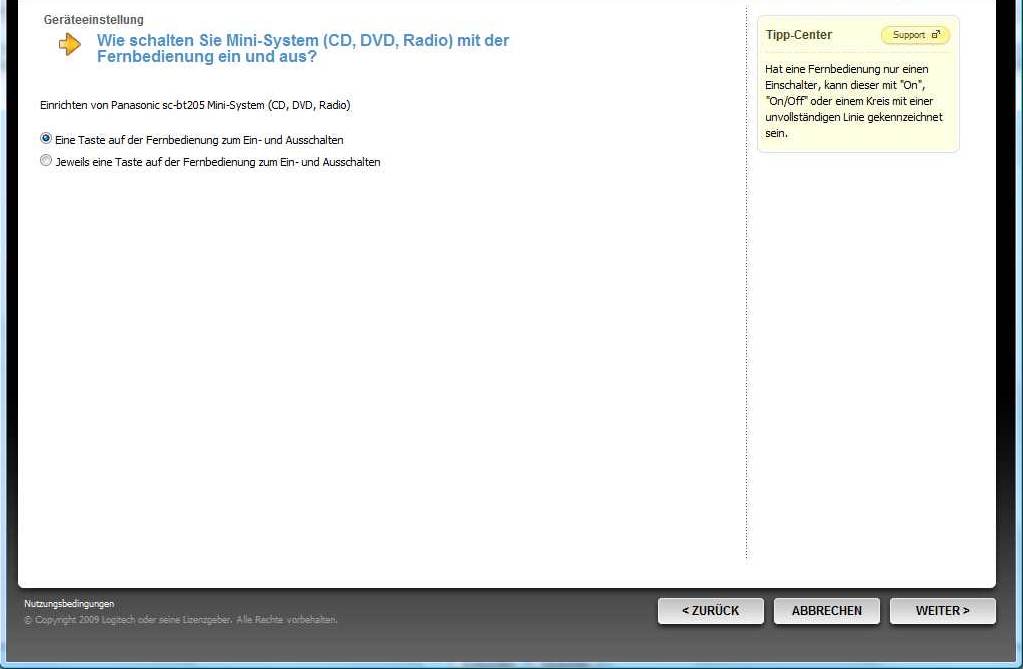
Task: Select the separate on and off buttons radio option
Action: pyautogui.click(x=46, y=161)
